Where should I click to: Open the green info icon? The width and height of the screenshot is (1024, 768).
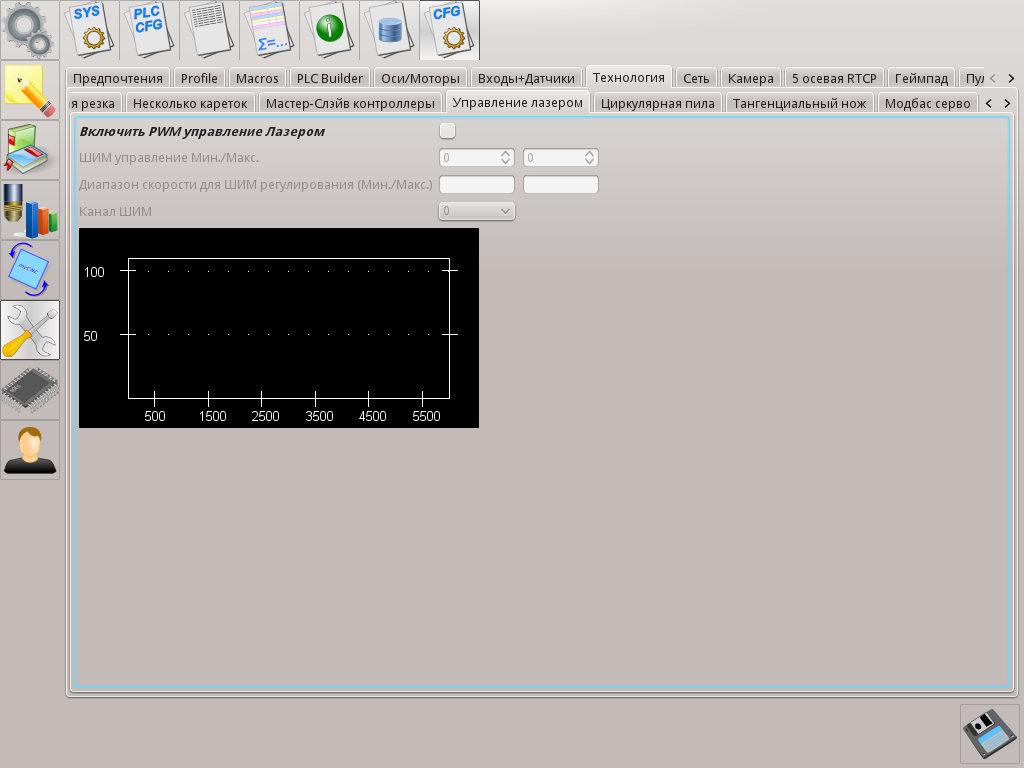coord(330,30)
